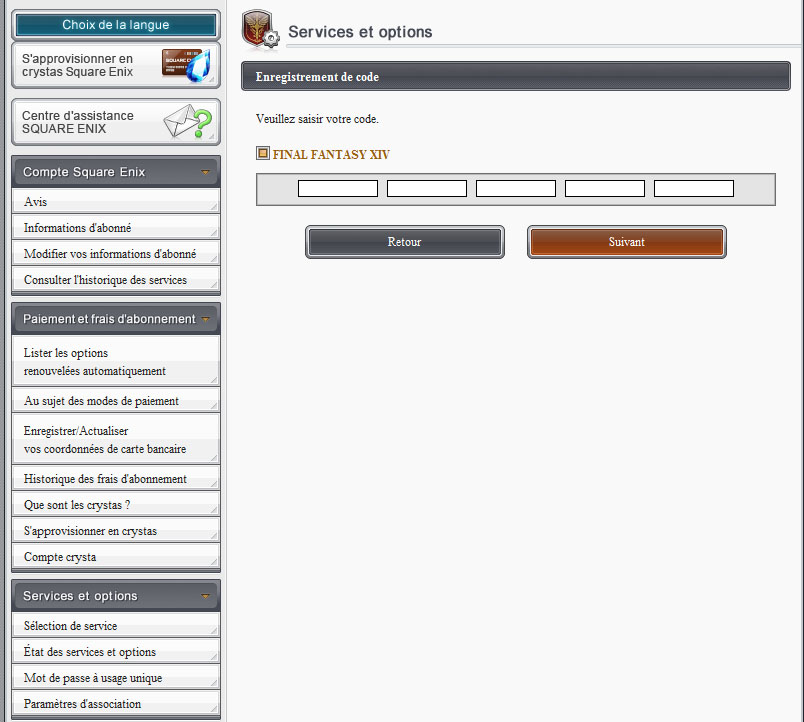Collapse Paiement et frais d'abonnement arrow
804x722 pixels.
point(205,319)
